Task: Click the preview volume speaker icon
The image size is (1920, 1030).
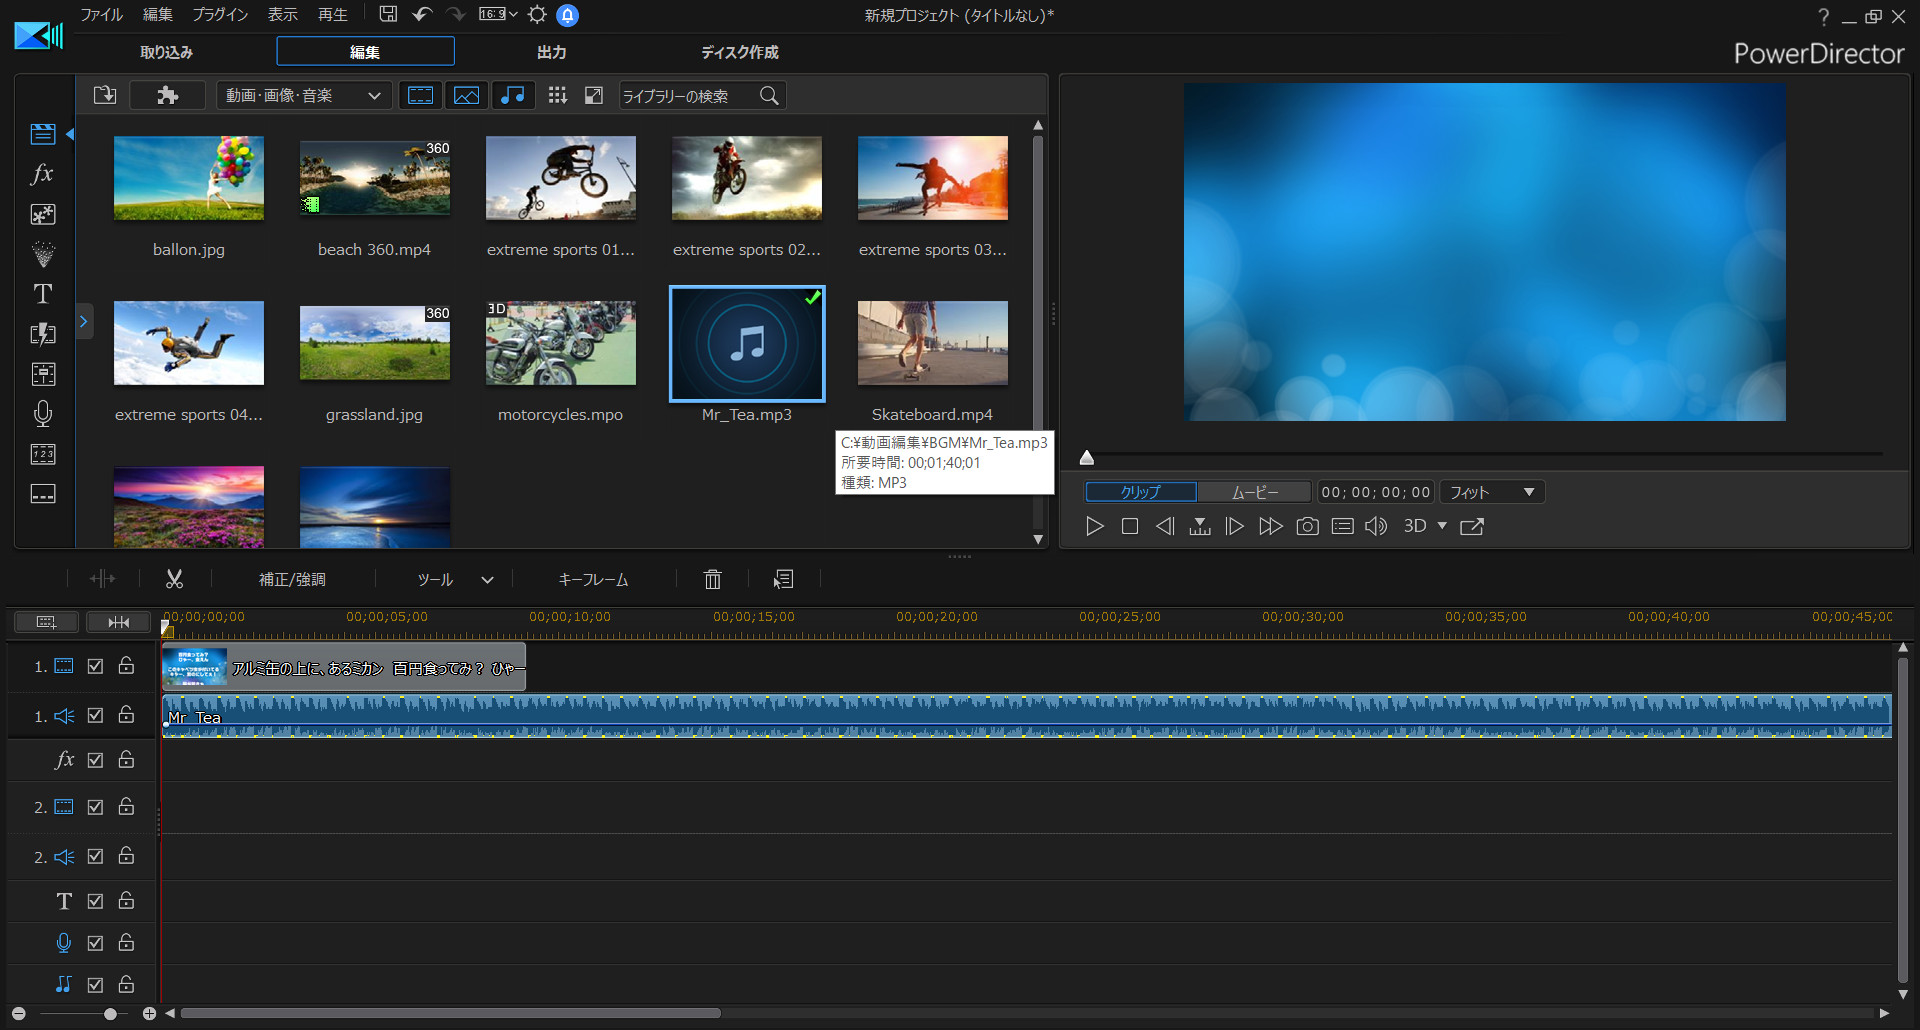Action: 1377,526
